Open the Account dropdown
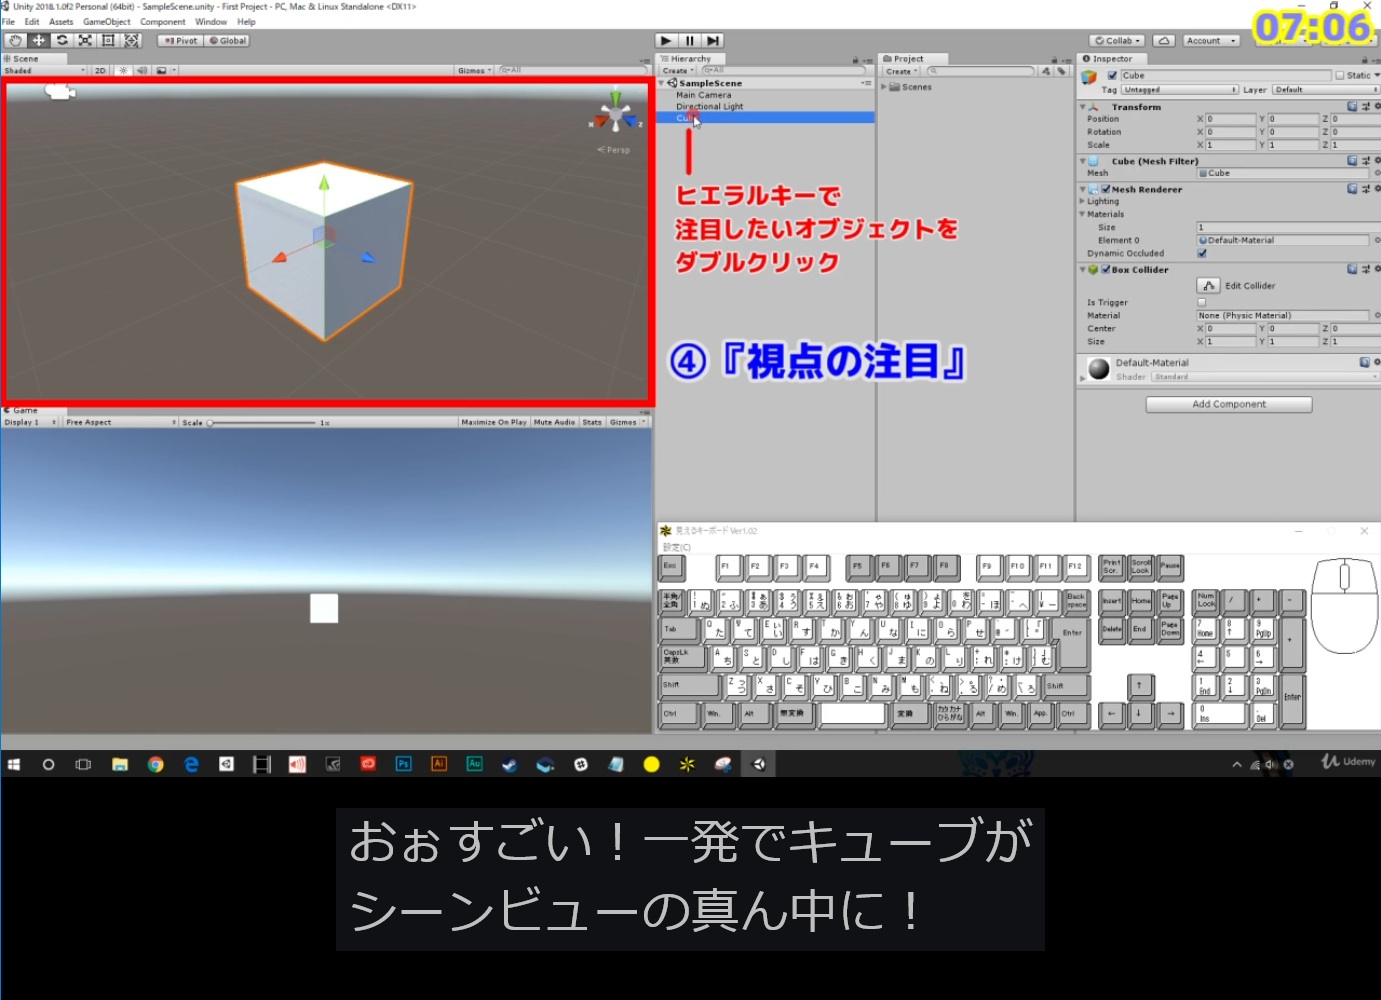1381x1000 pixels. 1211,41
